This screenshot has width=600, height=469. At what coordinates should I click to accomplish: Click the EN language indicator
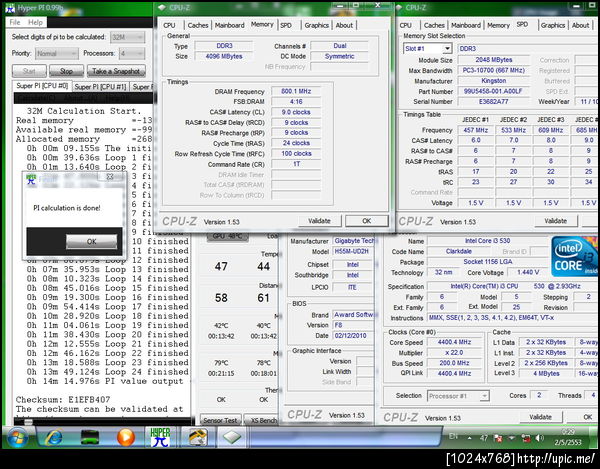[x=453, y=436]
